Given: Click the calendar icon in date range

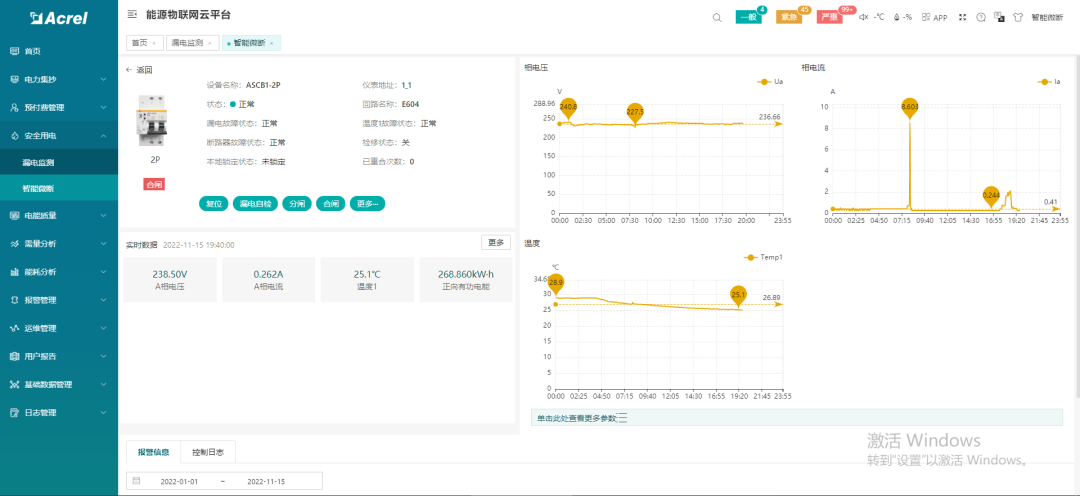Looking at the screenshot, I should click(x=136, y=480).
